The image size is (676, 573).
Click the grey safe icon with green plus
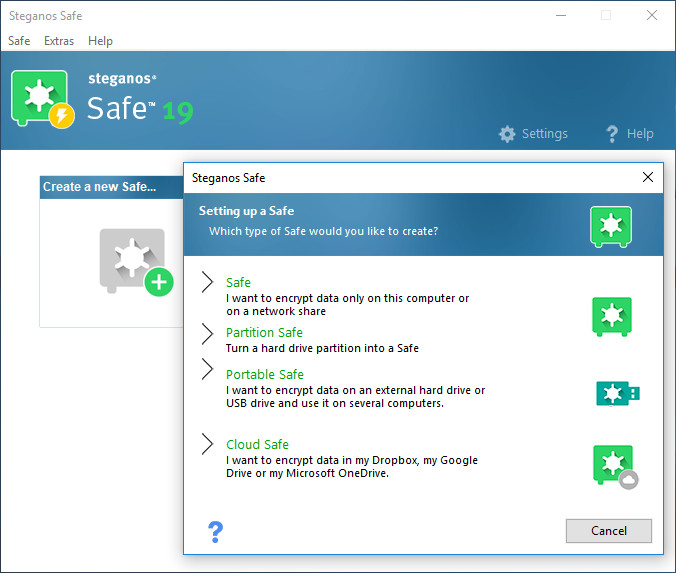tap(137, 262)
